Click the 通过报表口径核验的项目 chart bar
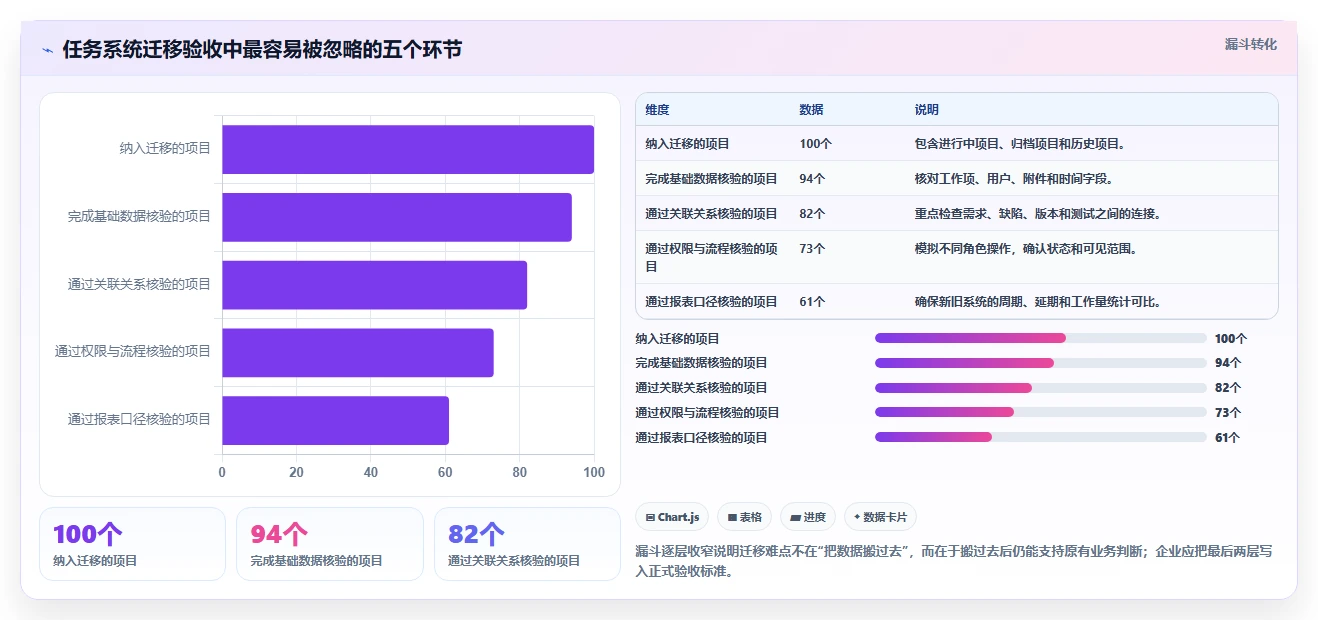The image size is (1318, 620). [335, 420]
